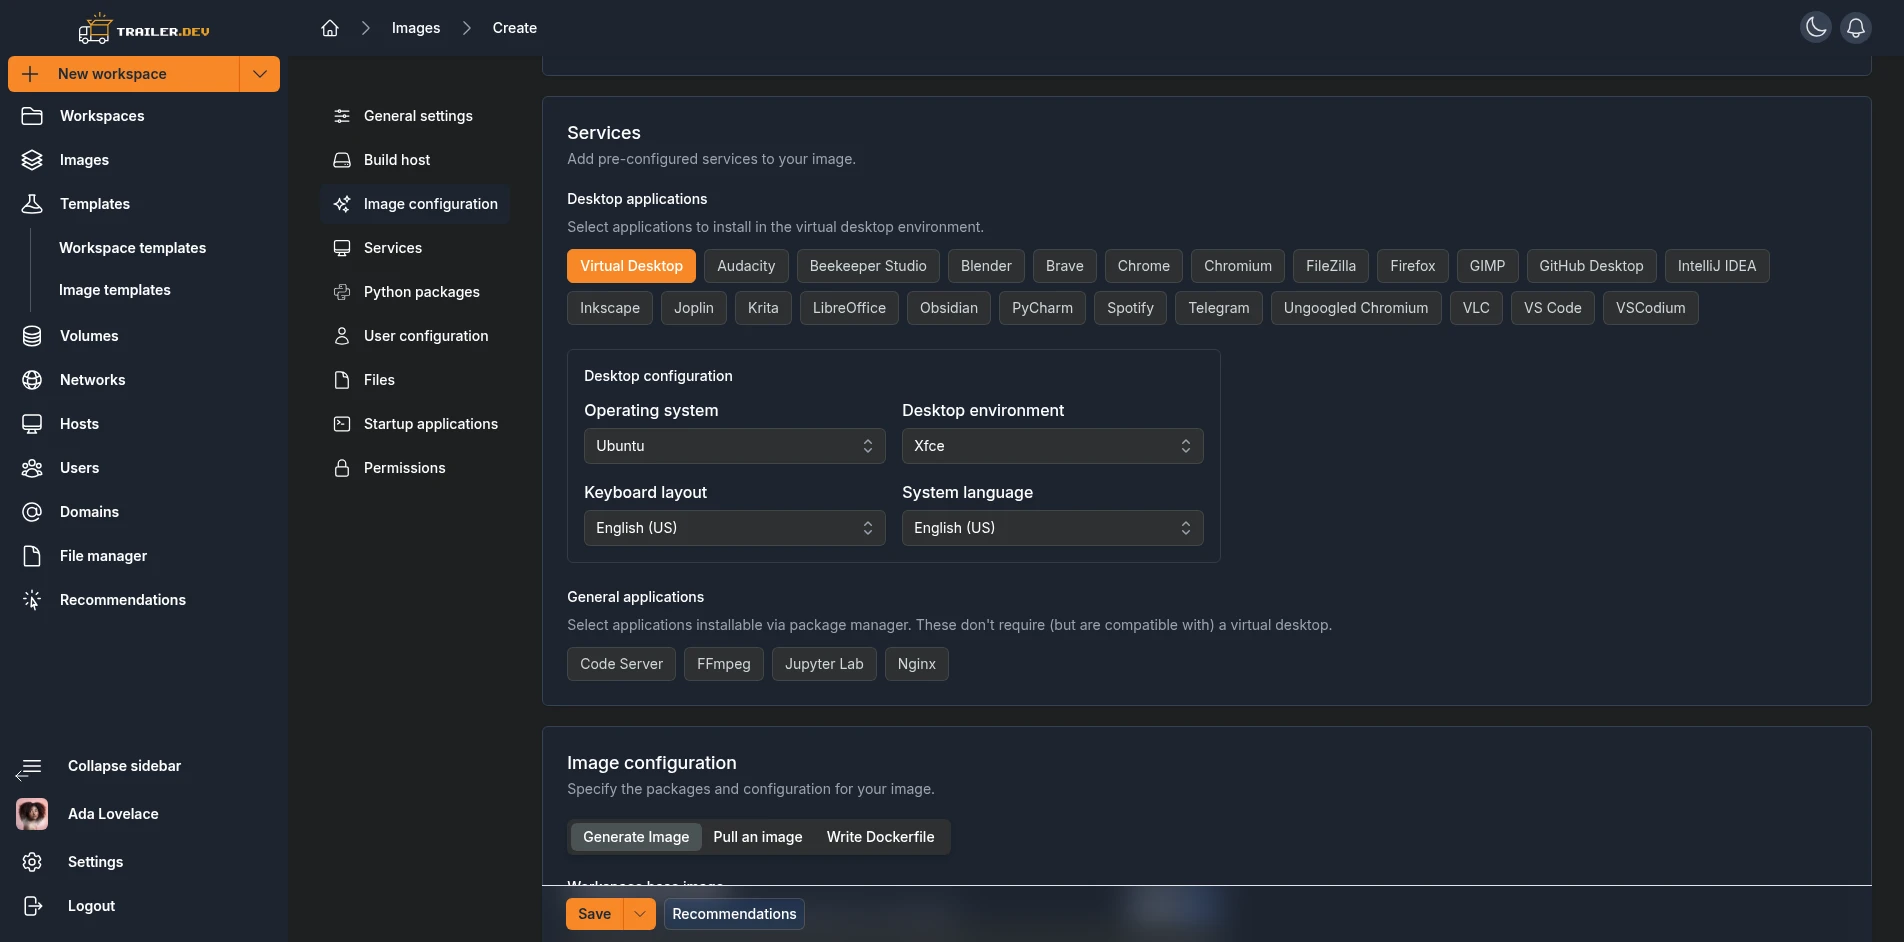Toggle the VS Code application chip

pos(1552,308)
